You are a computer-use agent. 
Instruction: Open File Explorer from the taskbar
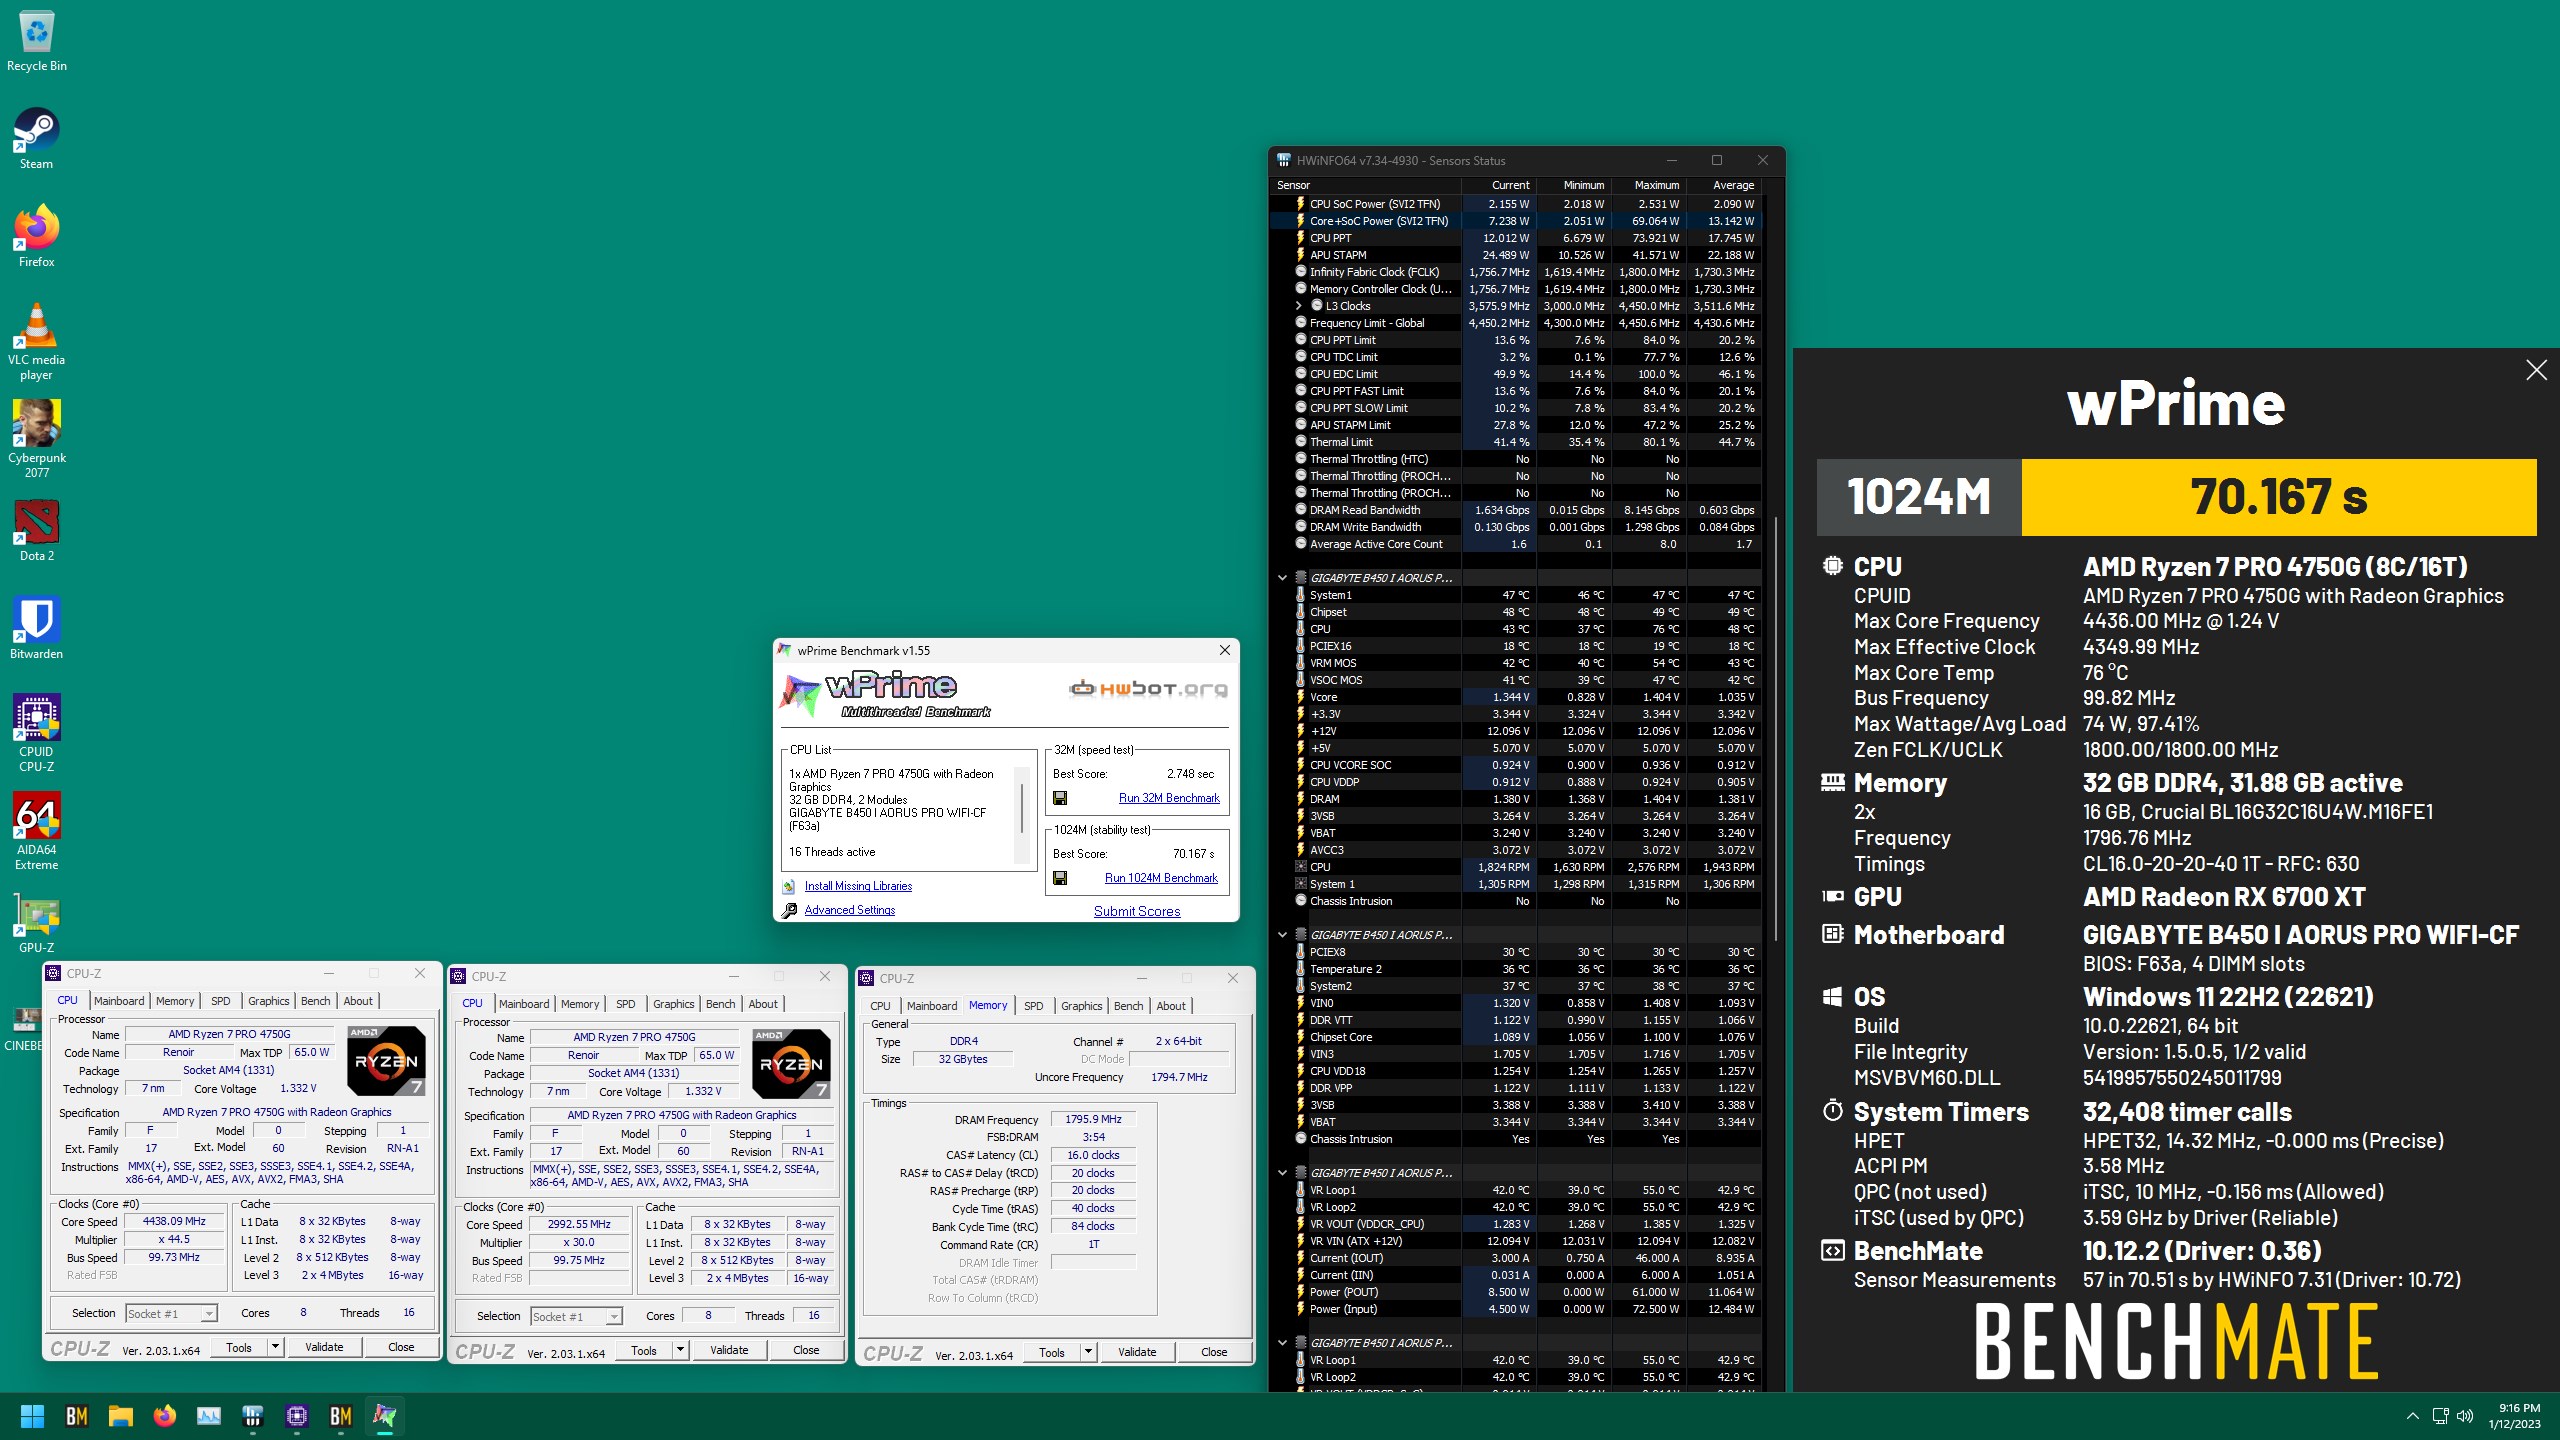click(x=120, y=1416)
